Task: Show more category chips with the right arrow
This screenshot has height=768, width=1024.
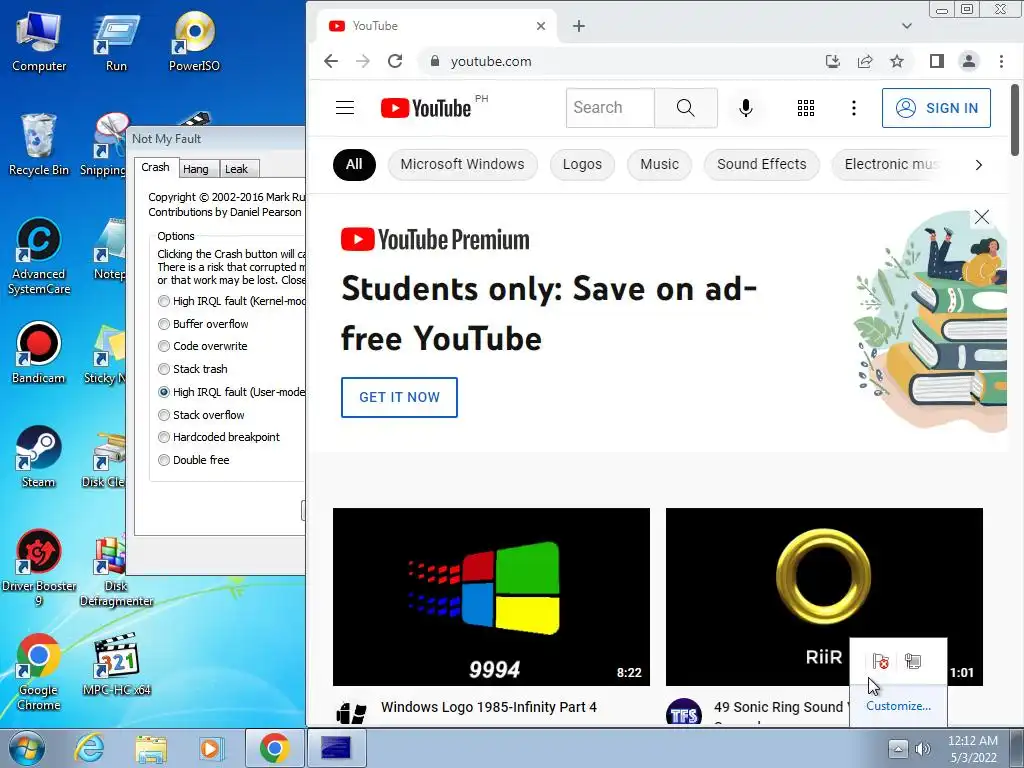Action: coord(978,165)
